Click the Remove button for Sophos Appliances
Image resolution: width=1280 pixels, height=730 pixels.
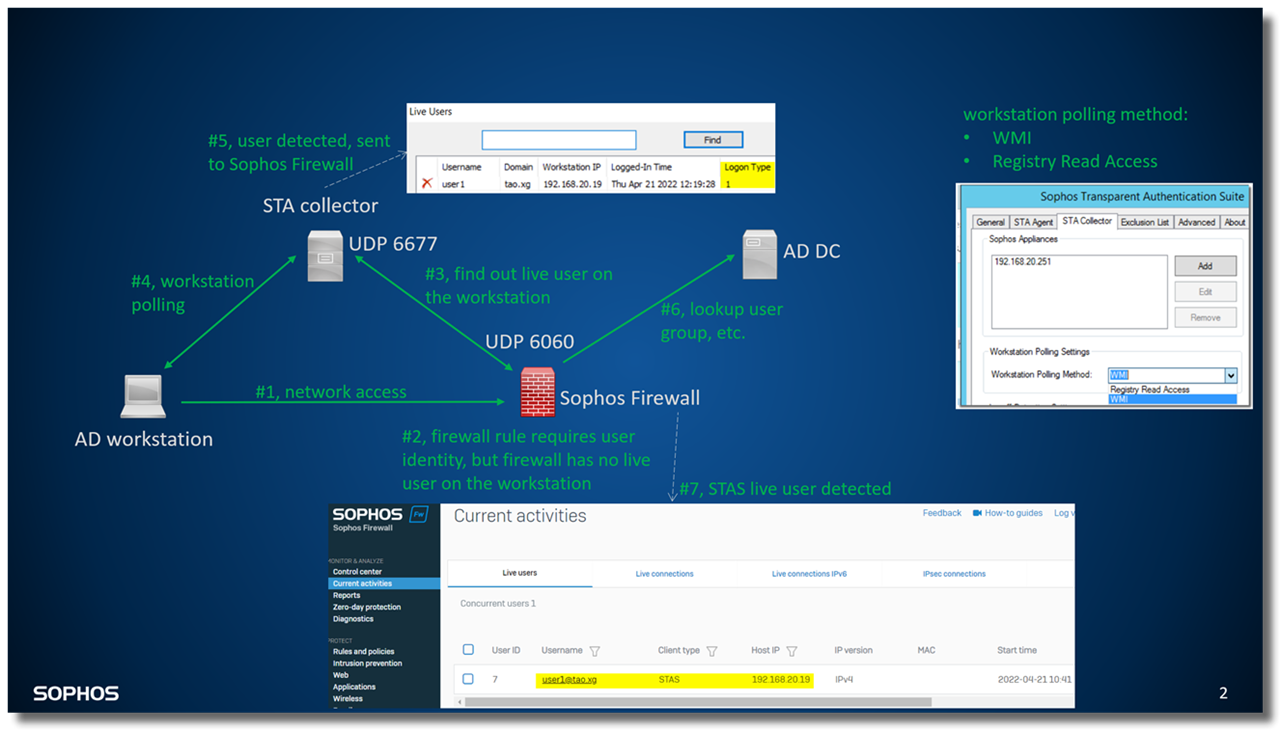pyautogui.click(x=1205, y=317)
